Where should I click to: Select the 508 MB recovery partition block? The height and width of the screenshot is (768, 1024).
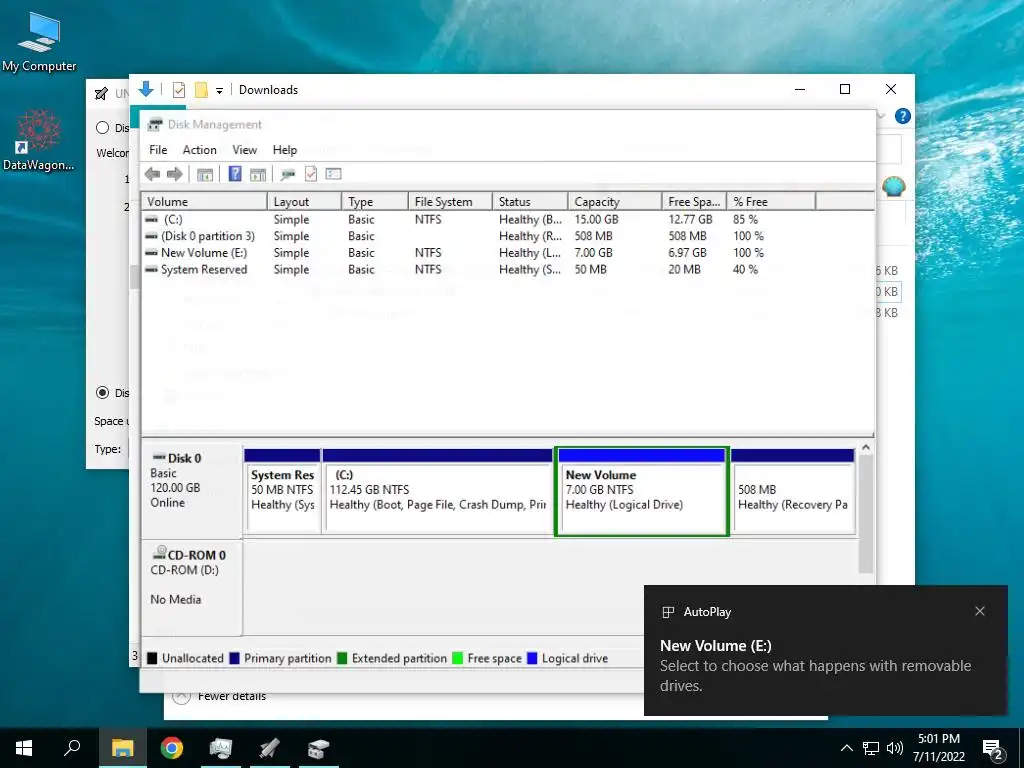(793, 492)
